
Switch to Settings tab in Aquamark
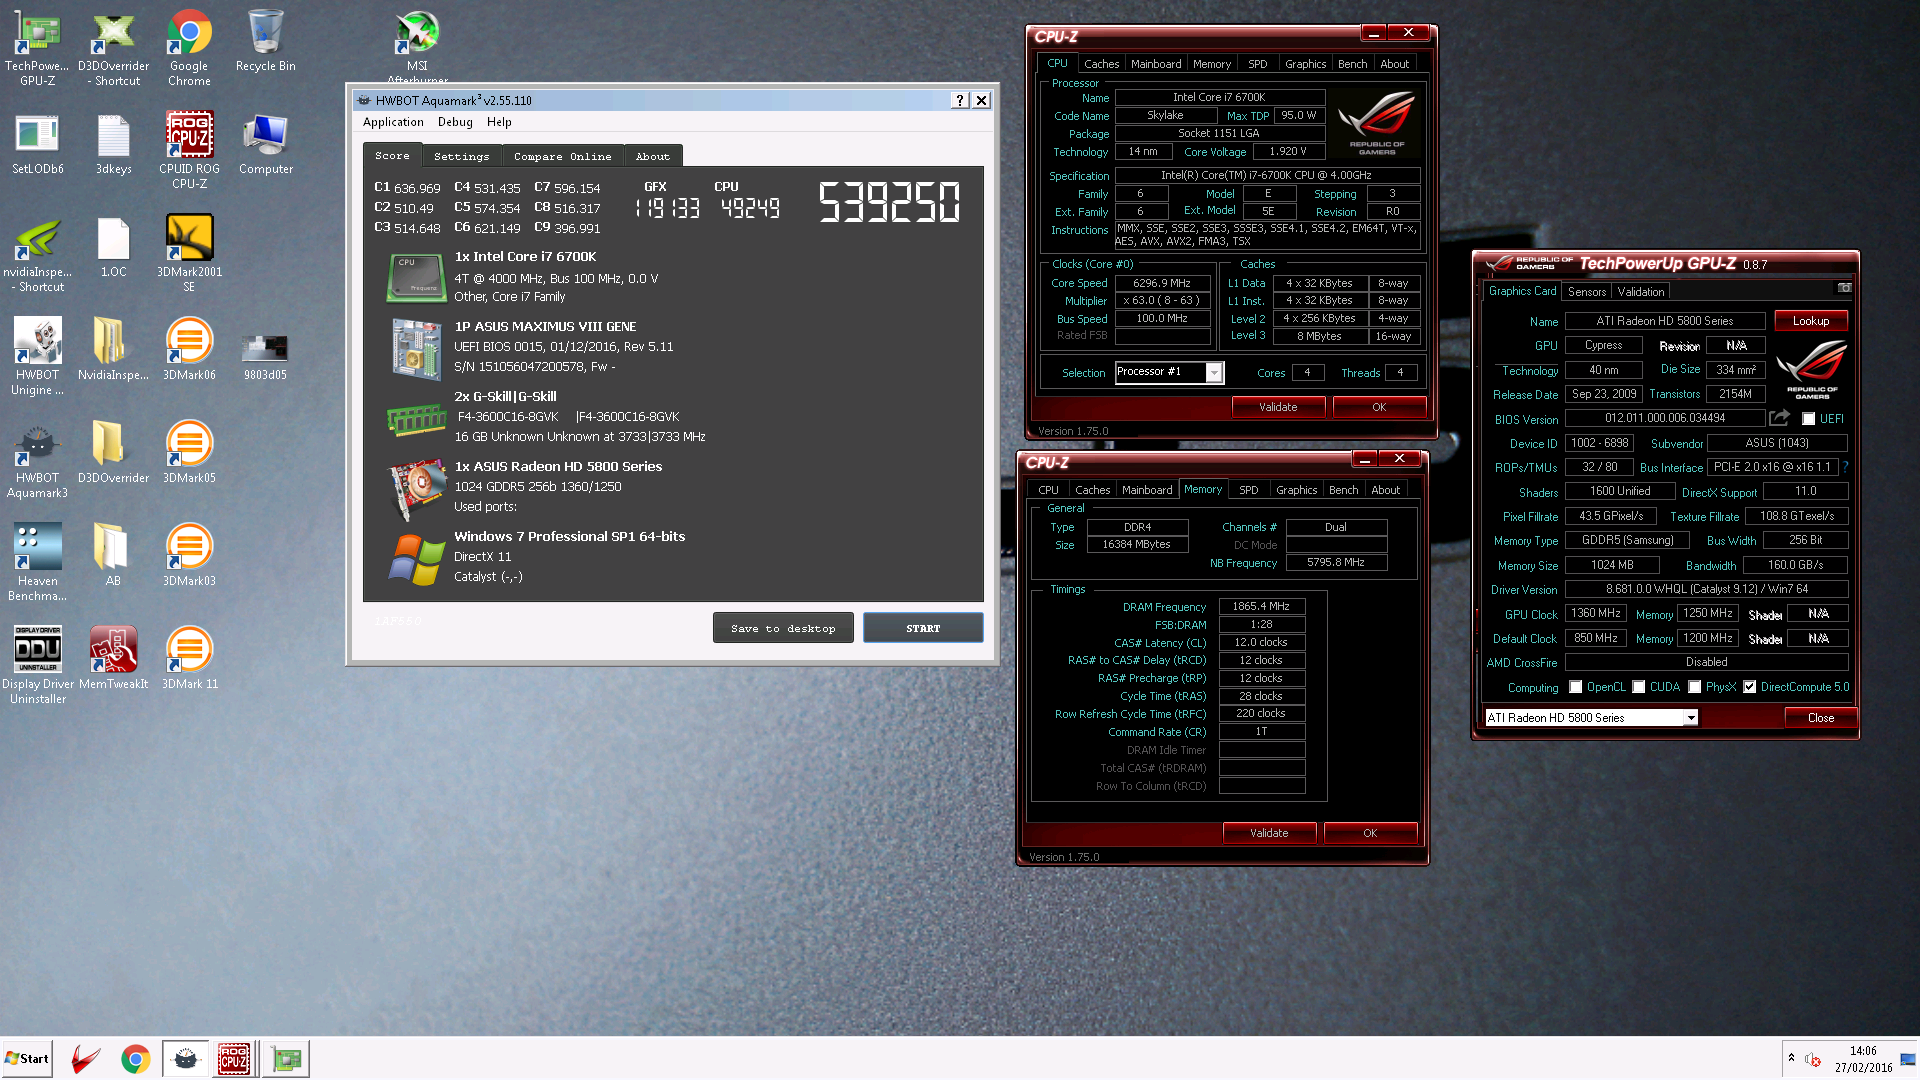pyautogui.click(x=461, y=156)
